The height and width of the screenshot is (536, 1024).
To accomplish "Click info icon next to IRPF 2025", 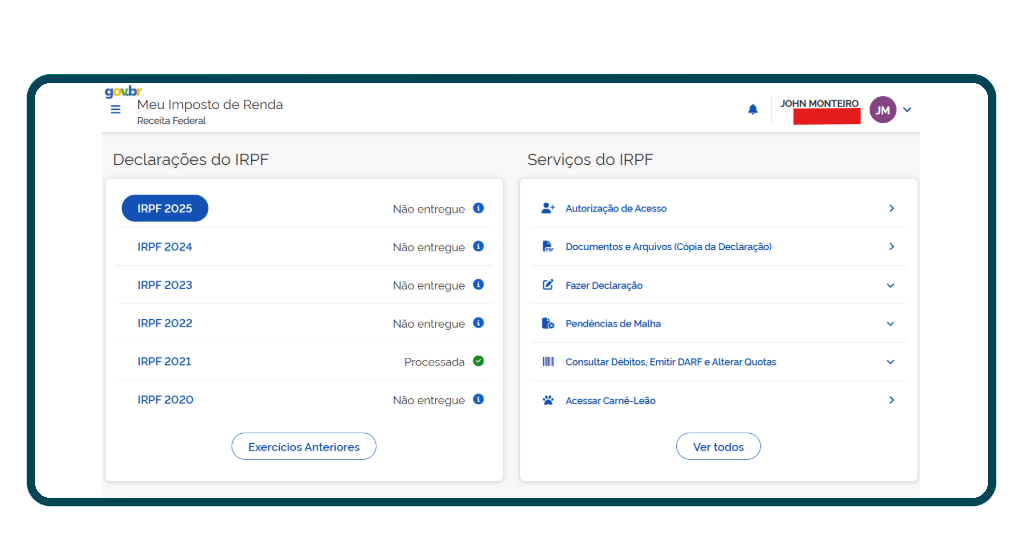I will tap(478, 209).
